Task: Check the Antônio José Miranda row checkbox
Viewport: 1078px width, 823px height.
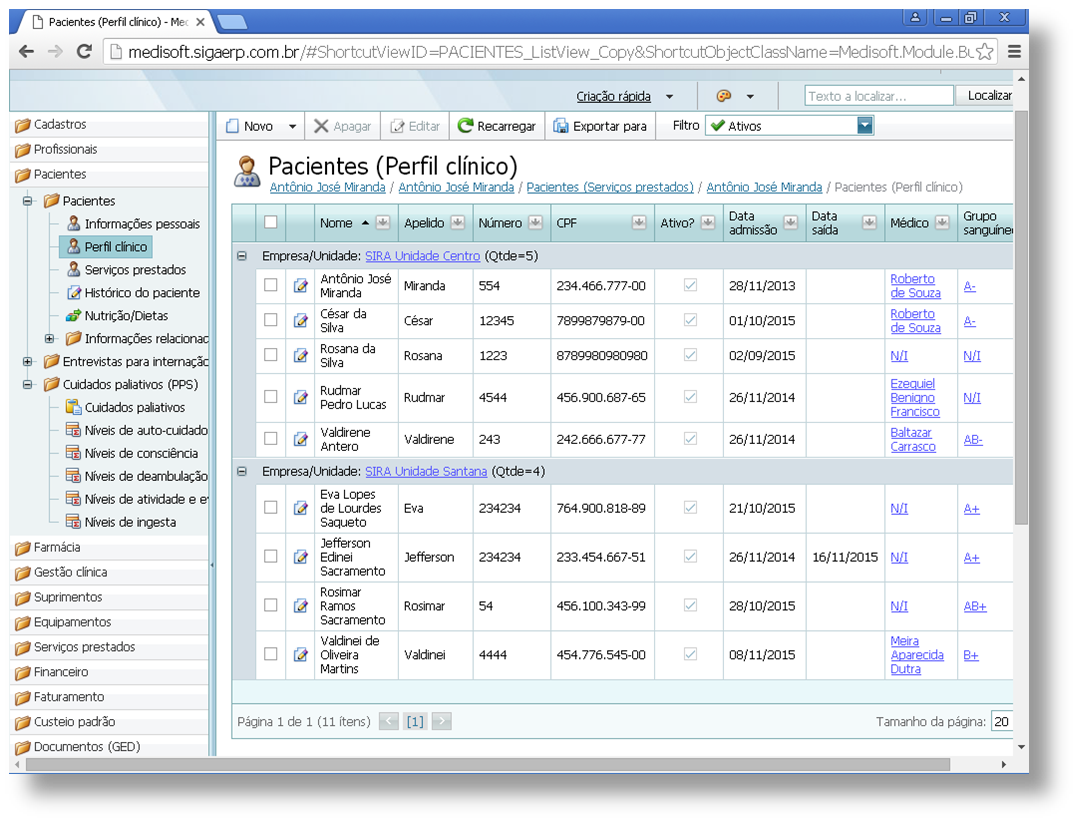Action: [x=271, y=285]
